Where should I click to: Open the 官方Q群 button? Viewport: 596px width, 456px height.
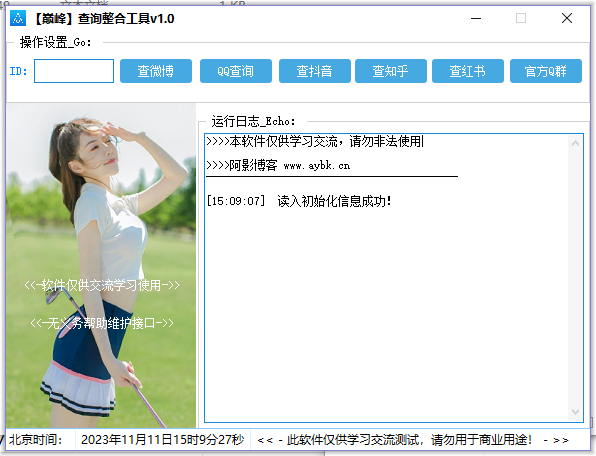pyautogui.click(x=546, y=71)
